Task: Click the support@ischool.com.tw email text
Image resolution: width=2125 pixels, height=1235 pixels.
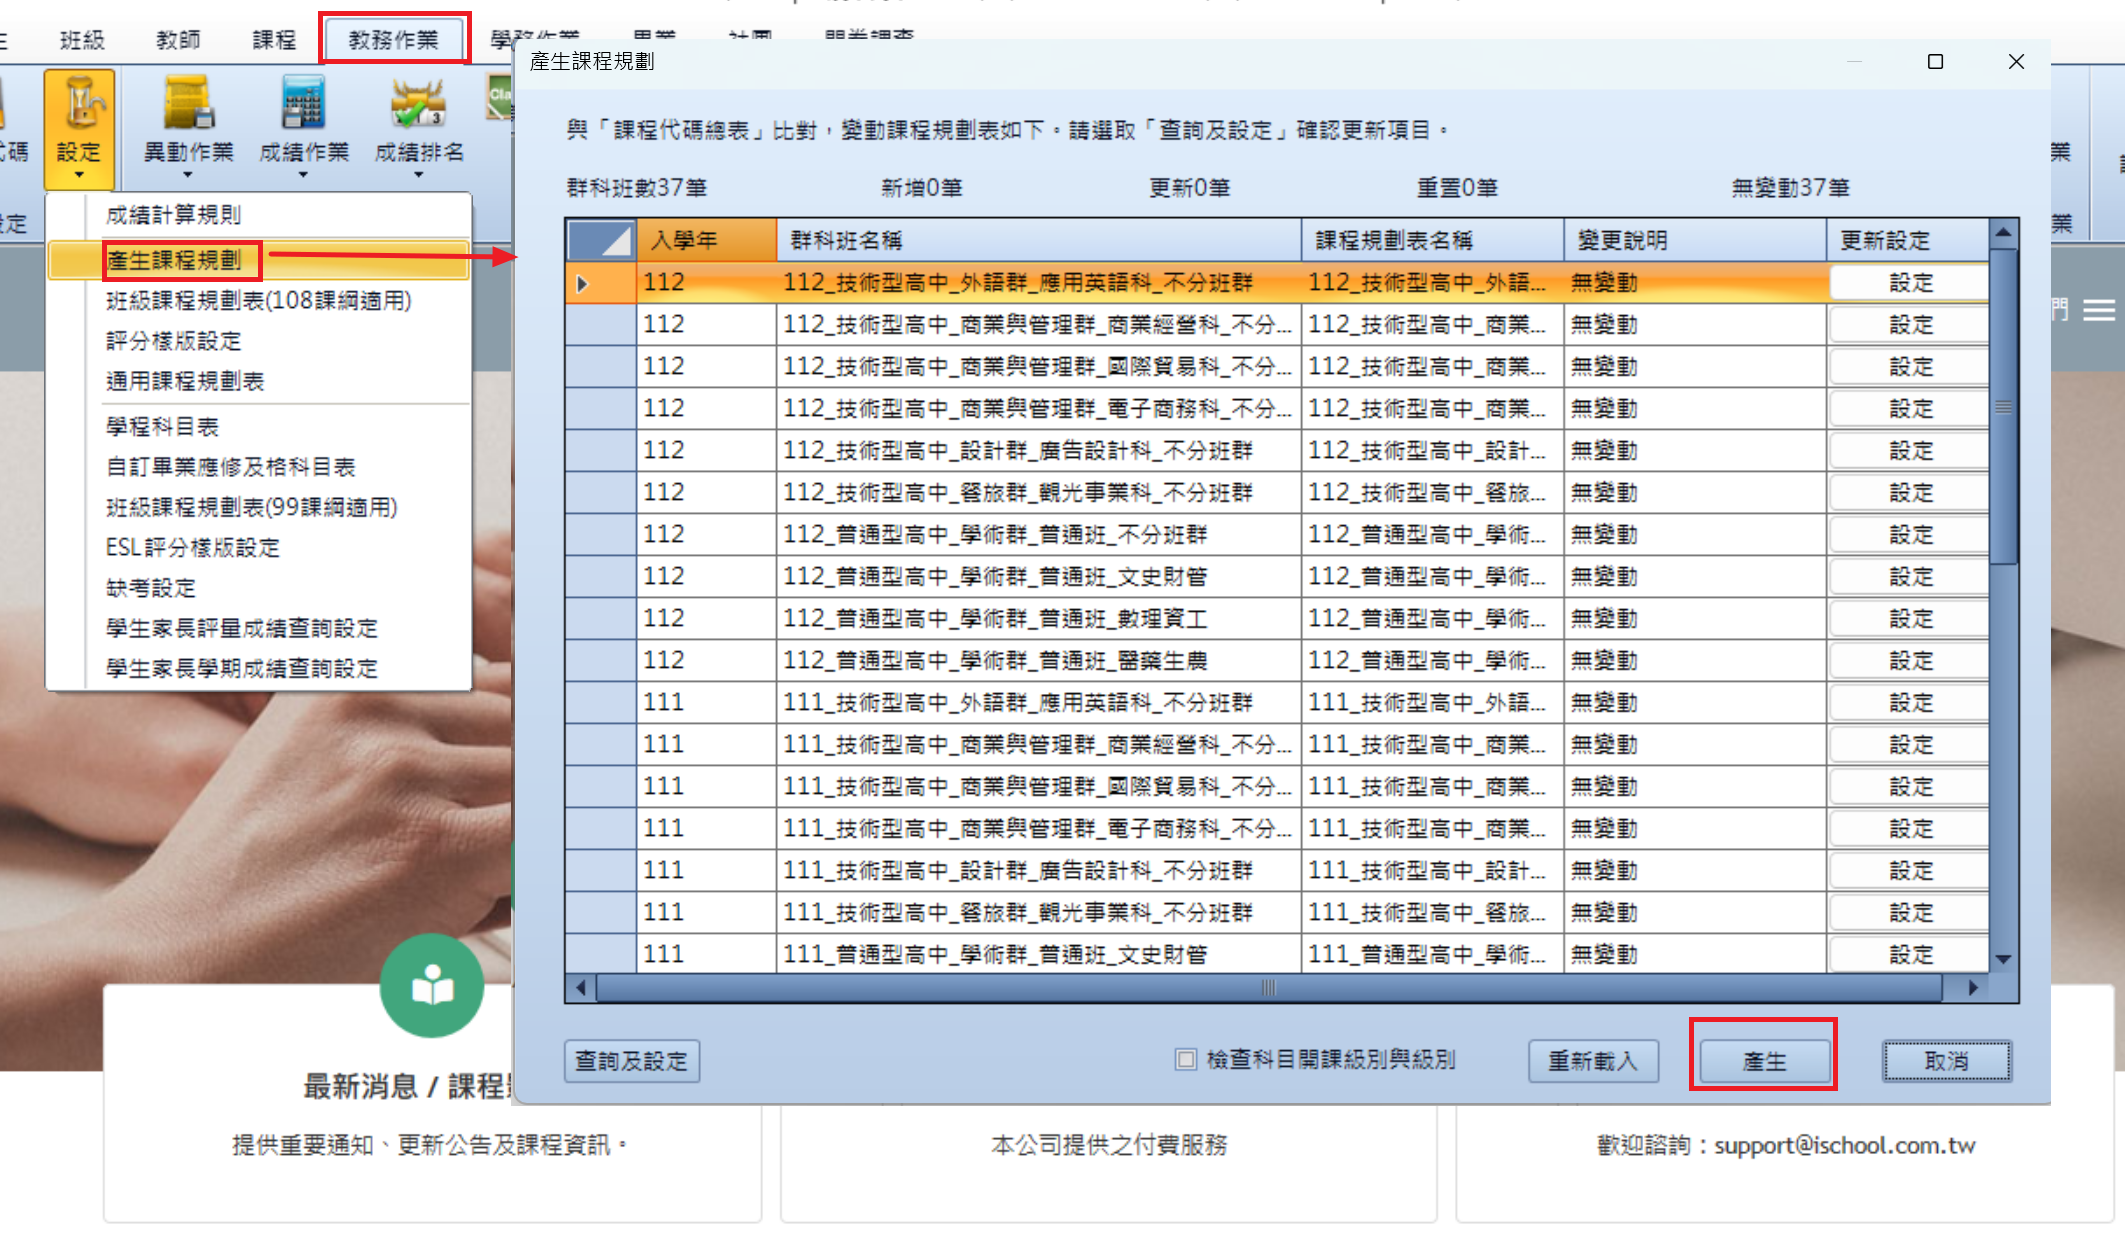Action: (1845, 1145)
